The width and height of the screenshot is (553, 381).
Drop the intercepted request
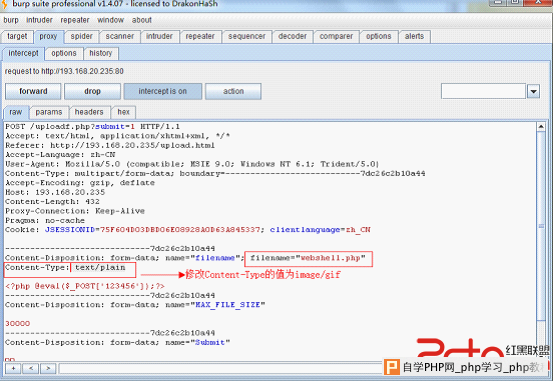tap(92, 91)
